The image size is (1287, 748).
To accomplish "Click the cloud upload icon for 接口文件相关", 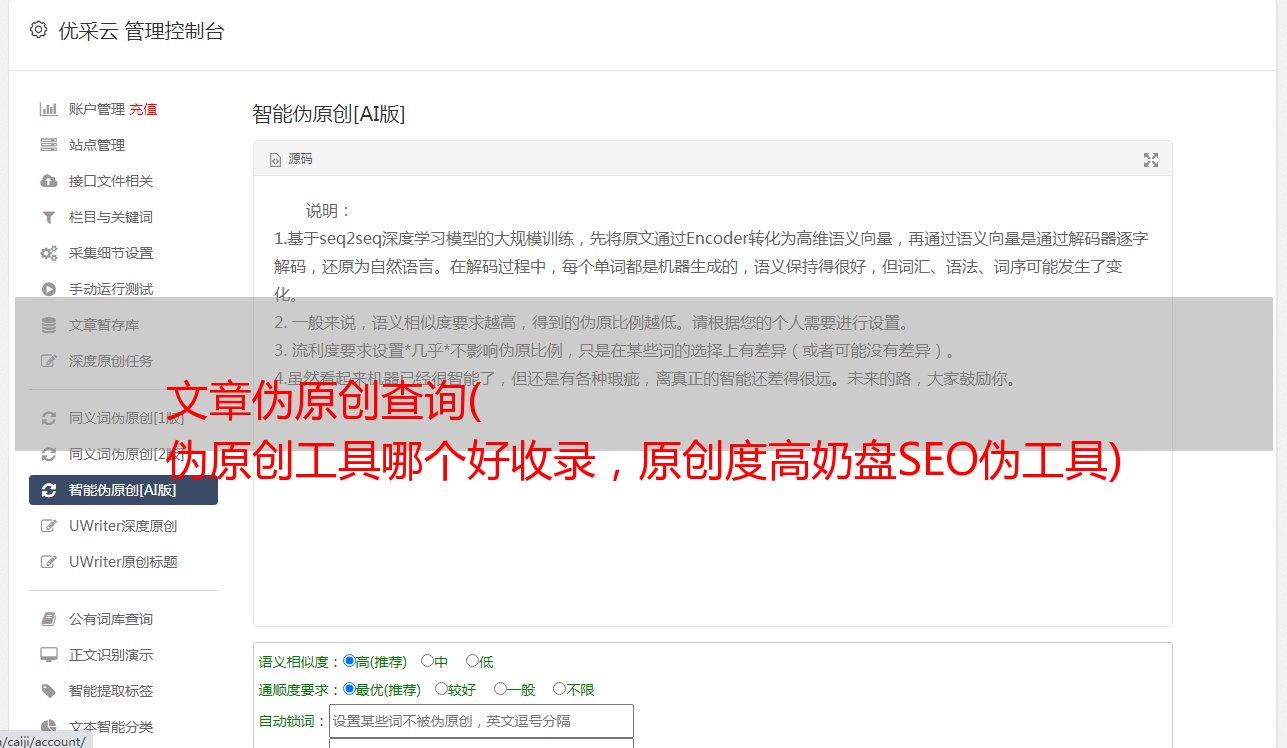I will point(48,181).
